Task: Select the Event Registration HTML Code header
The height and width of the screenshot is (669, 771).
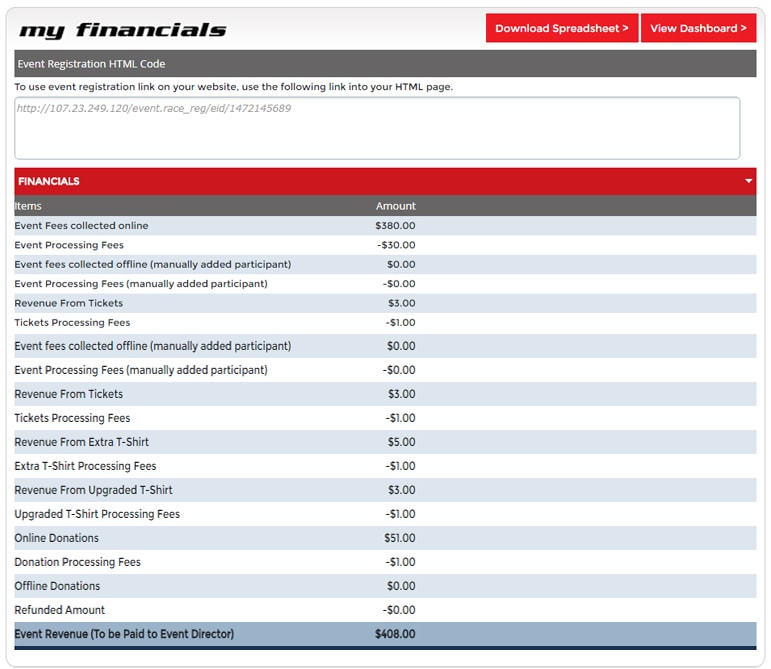Action: 92,64
